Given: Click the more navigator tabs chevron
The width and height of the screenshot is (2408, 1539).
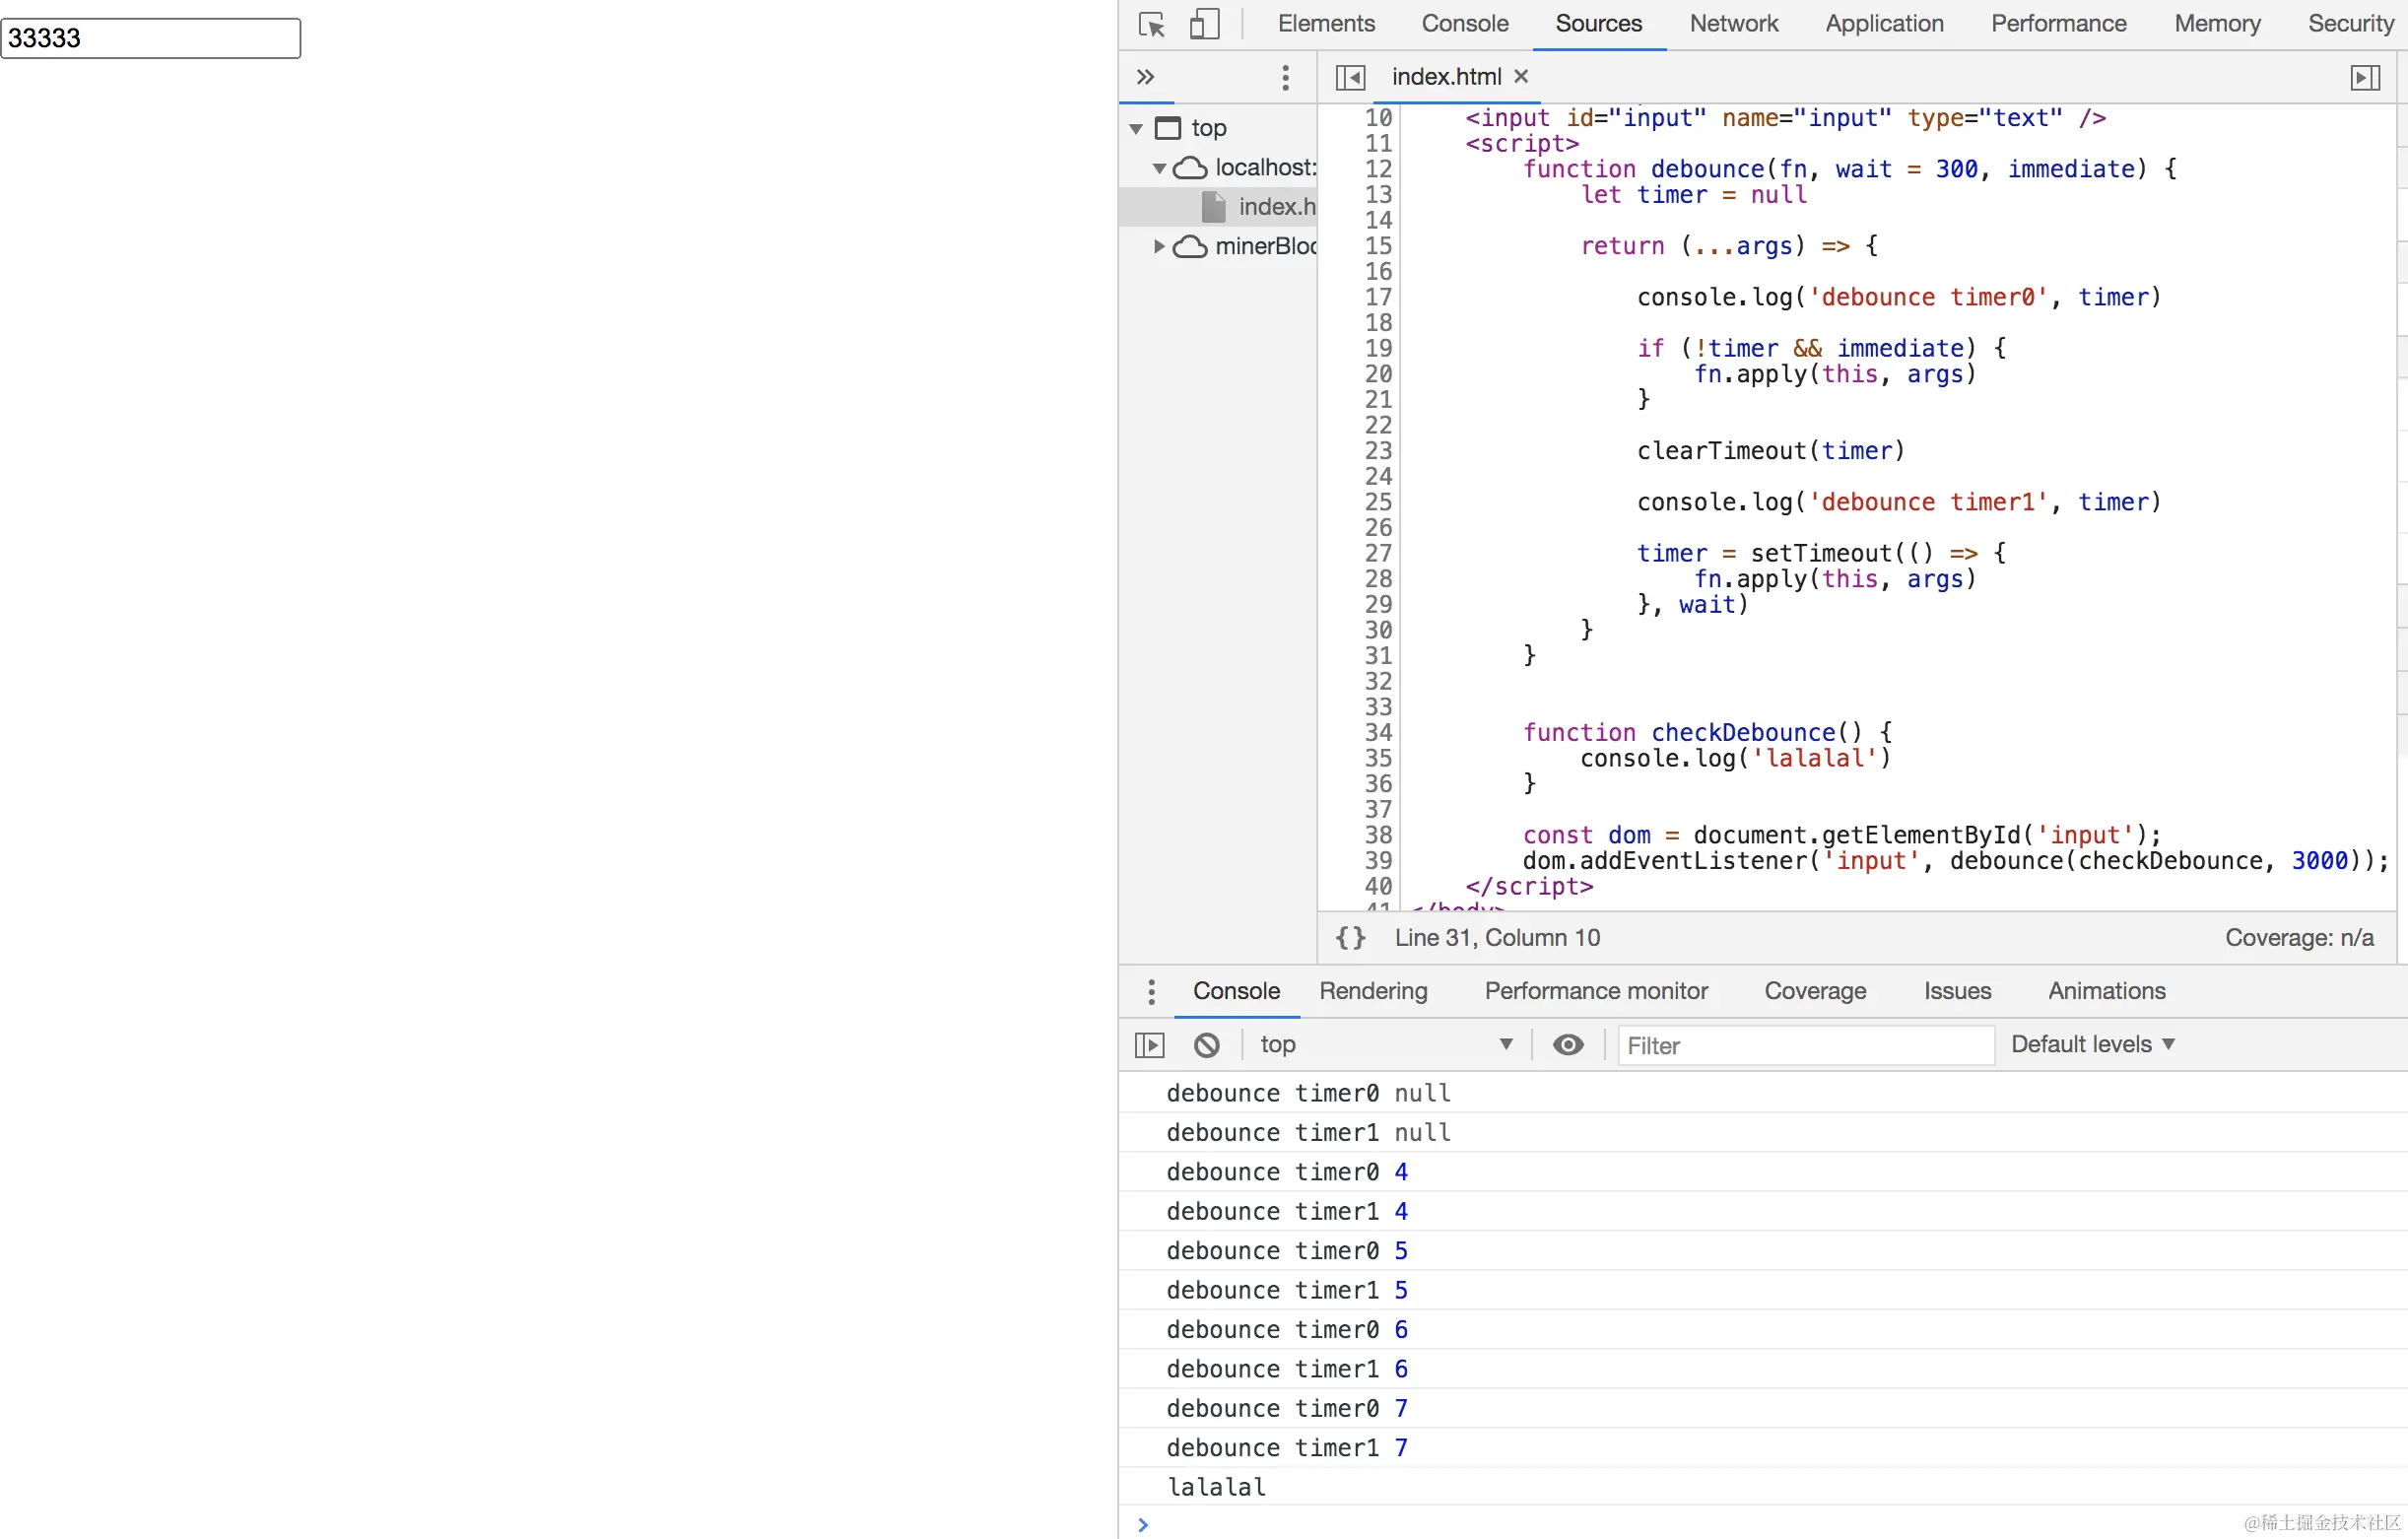Looking at the screenshot, I should 1146,77.
